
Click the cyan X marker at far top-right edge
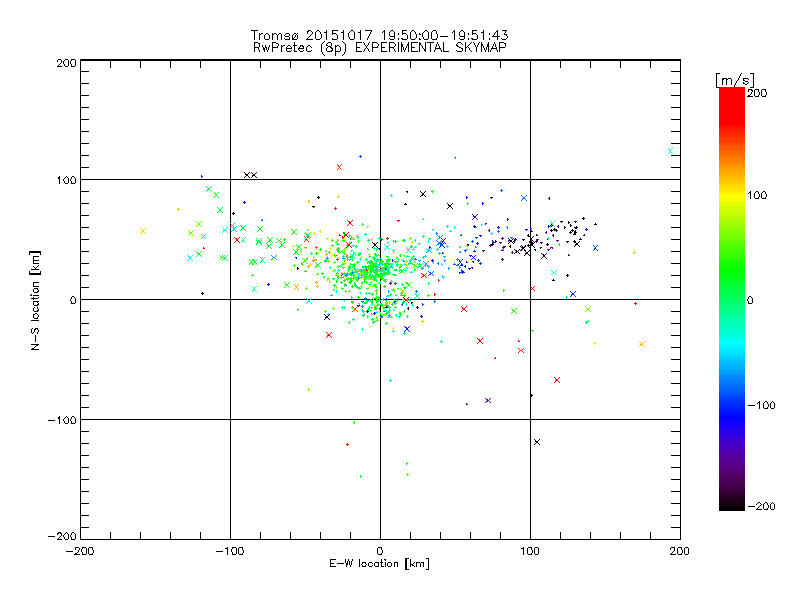(670, 151)
